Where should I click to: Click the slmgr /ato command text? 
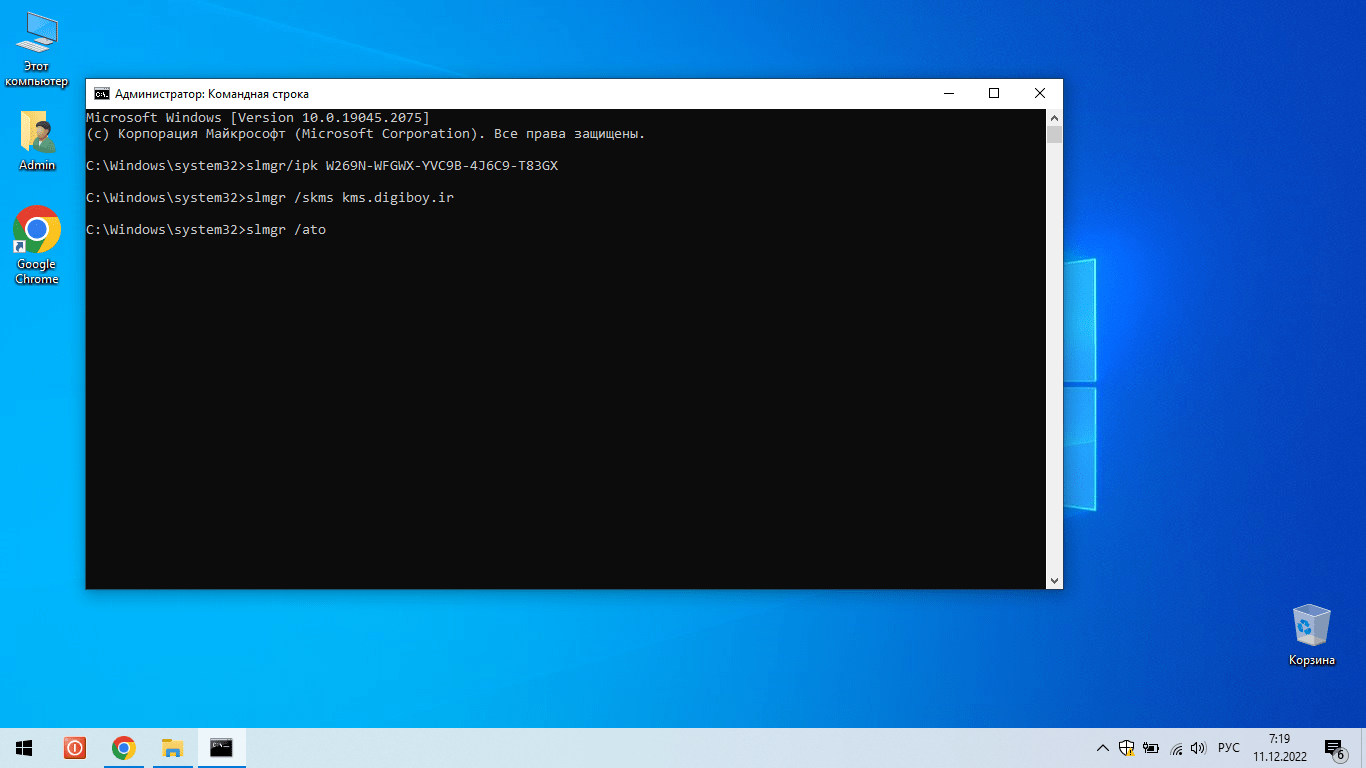[x=286, y=230]
